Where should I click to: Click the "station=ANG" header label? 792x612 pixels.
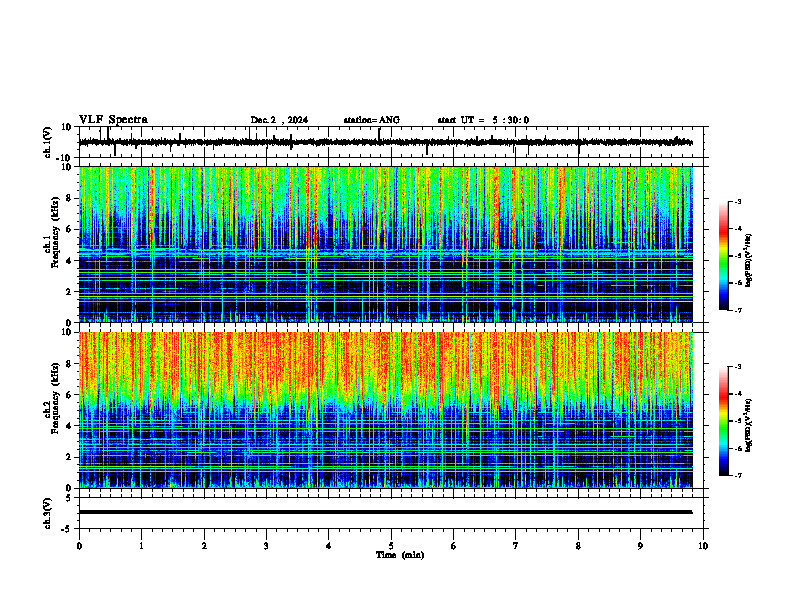[x=371, y=120]
